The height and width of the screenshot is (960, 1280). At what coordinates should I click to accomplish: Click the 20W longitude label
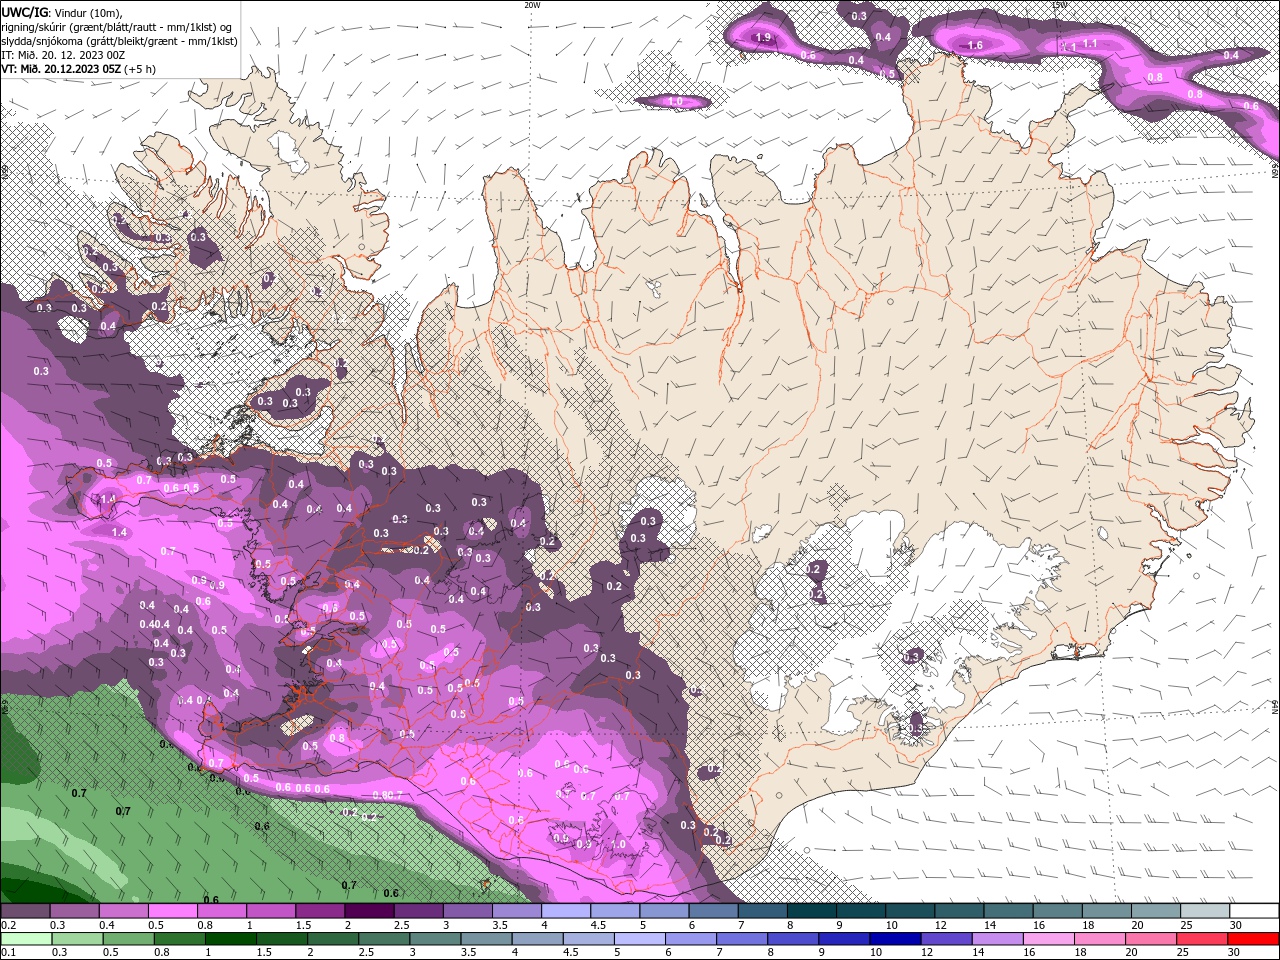(532, 5)
